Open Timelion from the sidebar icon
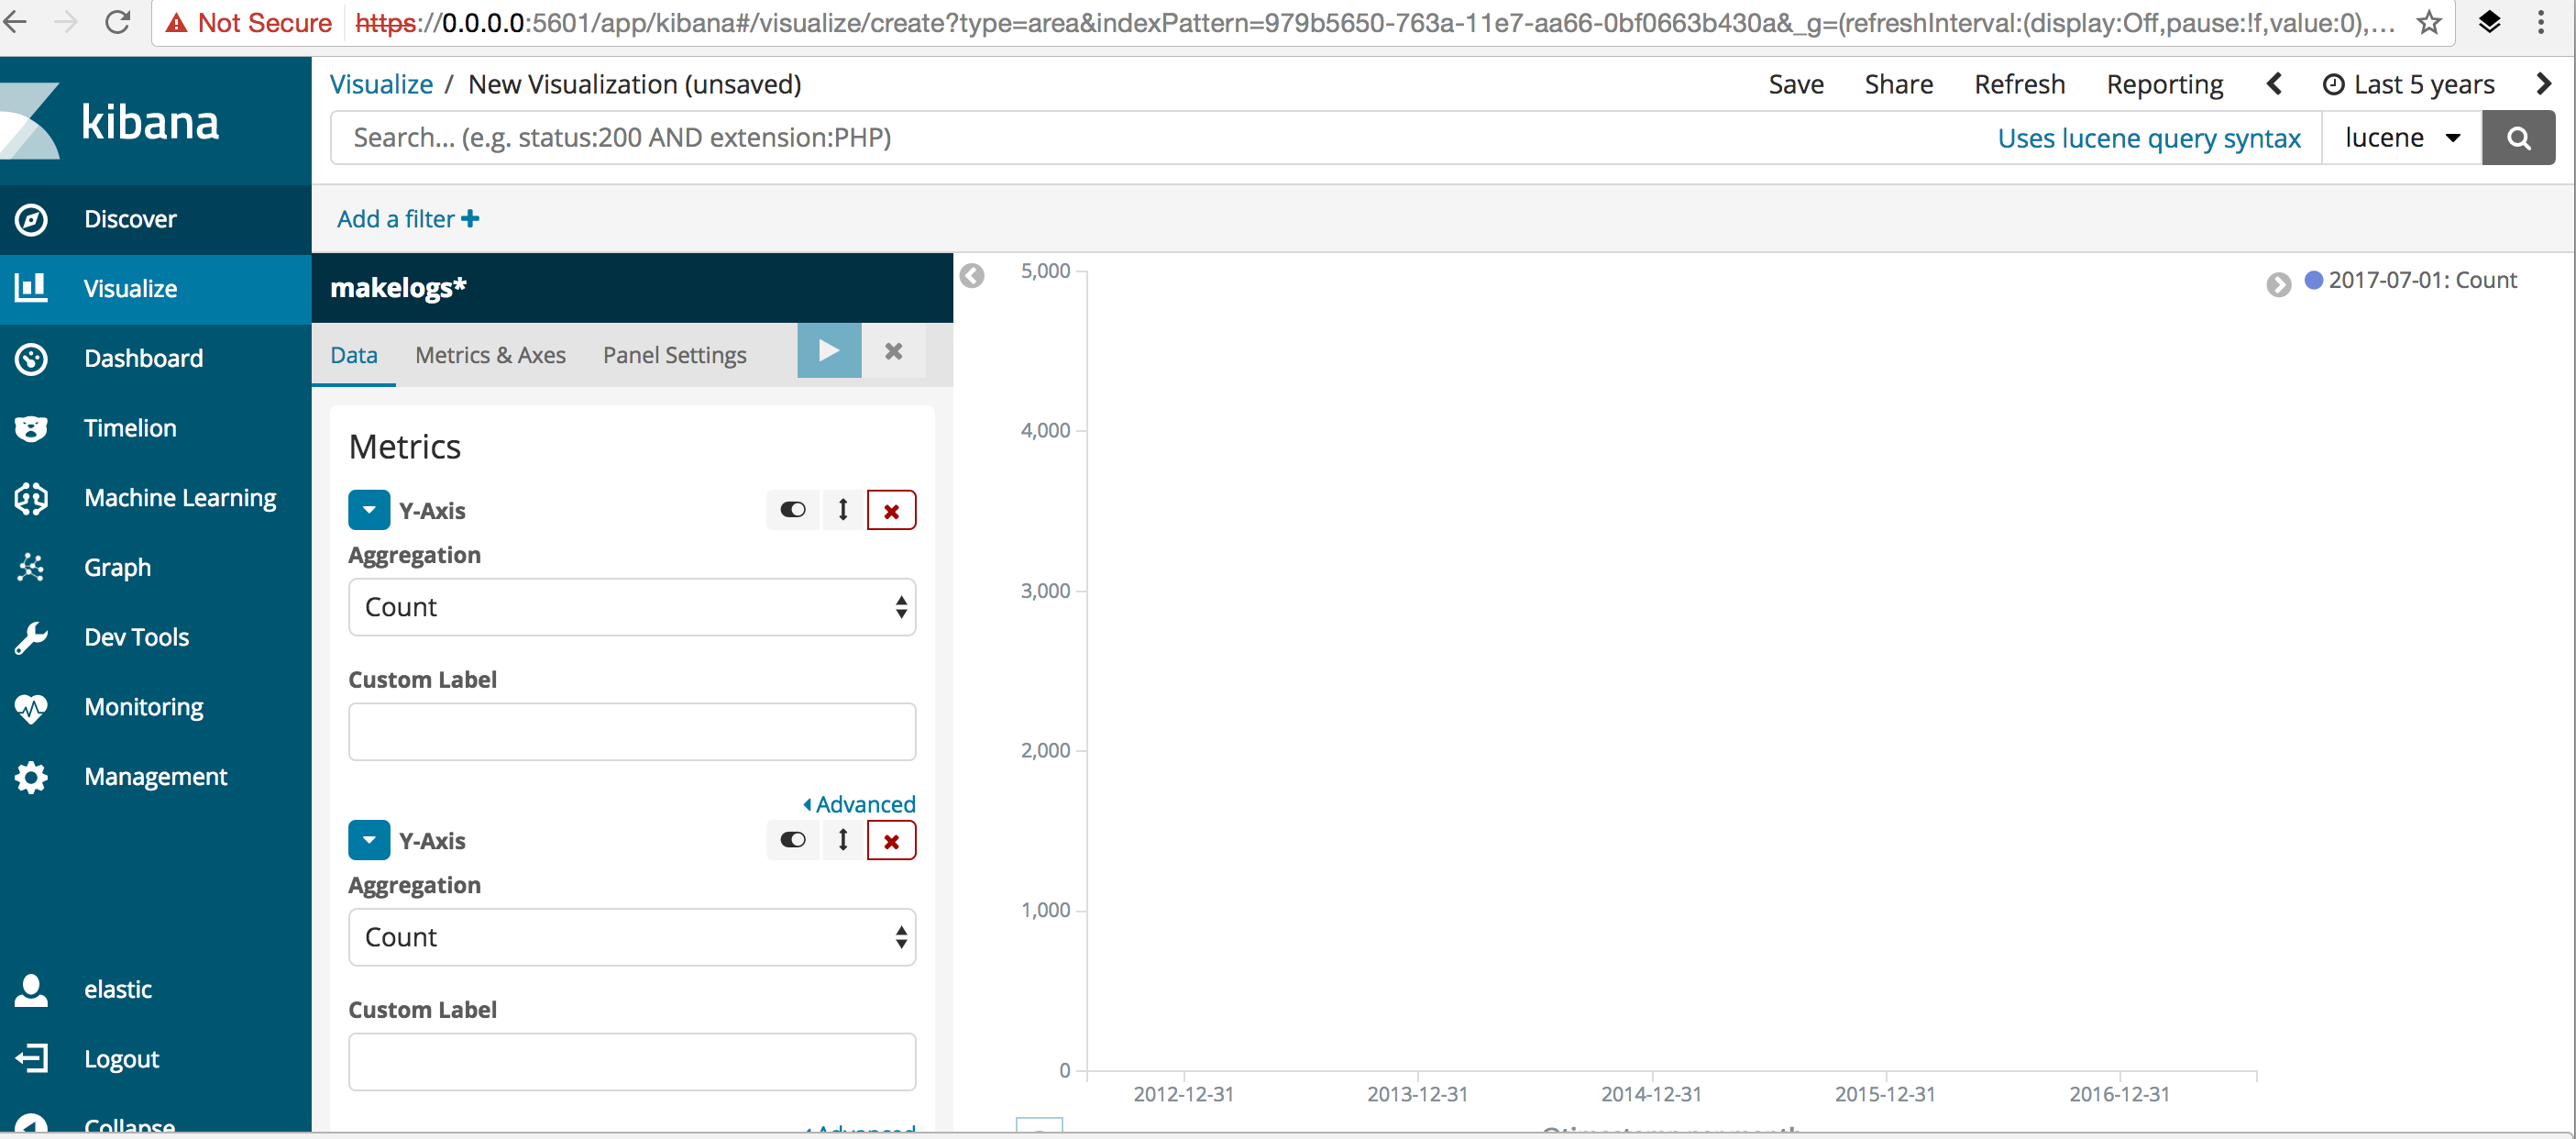The image size is (2576, 1139). tap(31, 428)
